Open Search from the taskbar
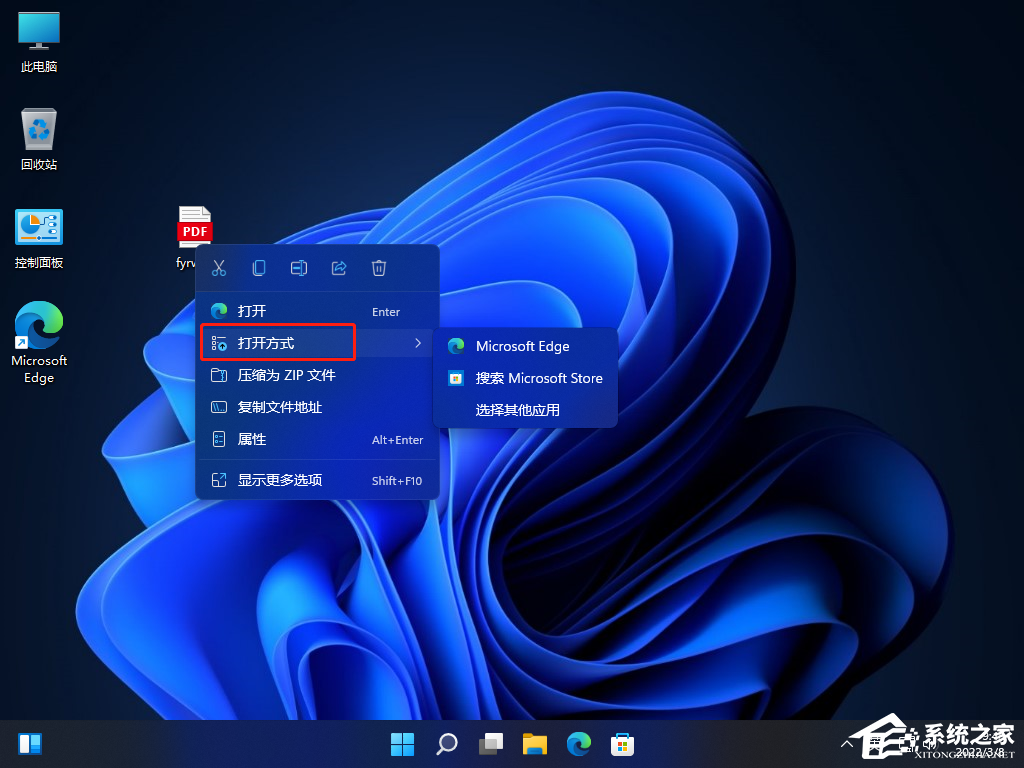 (x=446, y=744)
